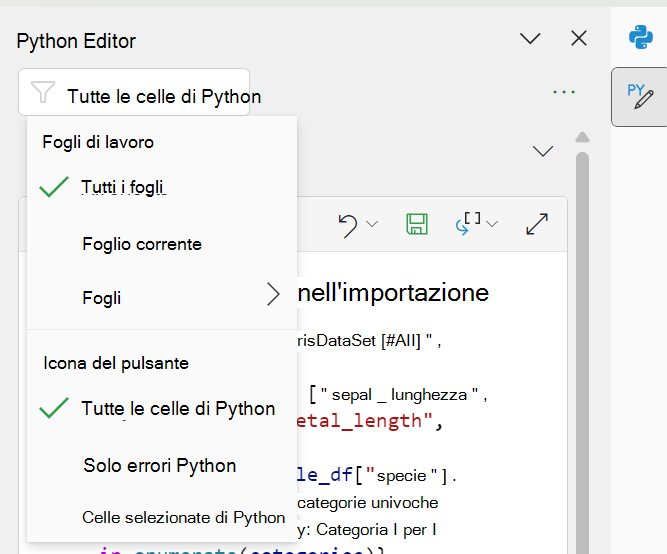Screen dimensions: 667x554
Task: Open the PY editor pencil button
Action: click(x=639, y=97)
